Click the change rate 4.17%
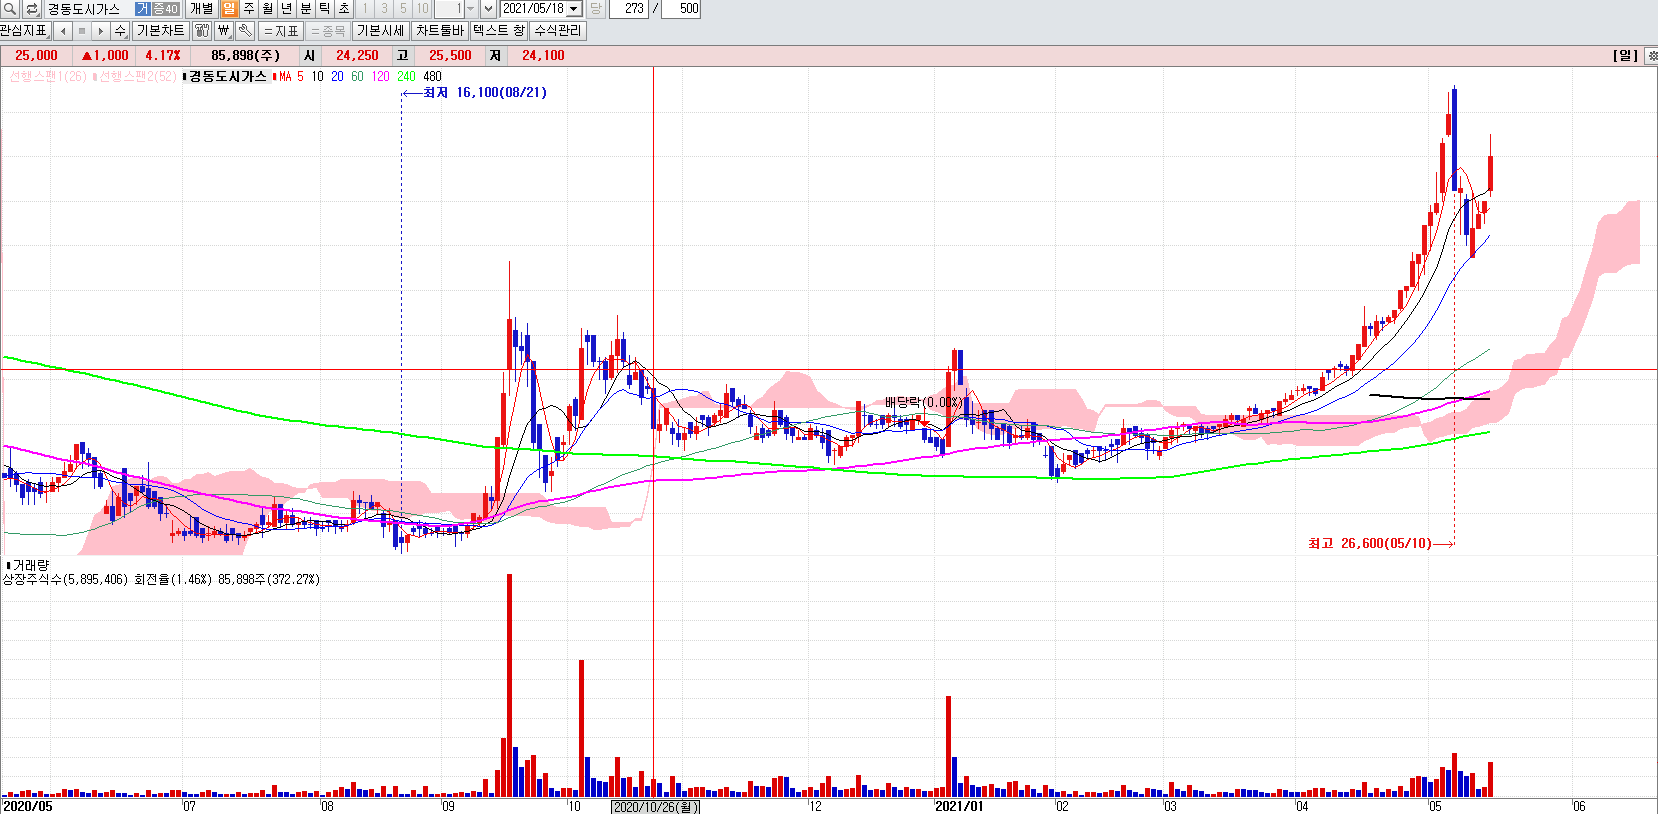The height and width of the screenshot is (814, 1658). click(162, 56)
